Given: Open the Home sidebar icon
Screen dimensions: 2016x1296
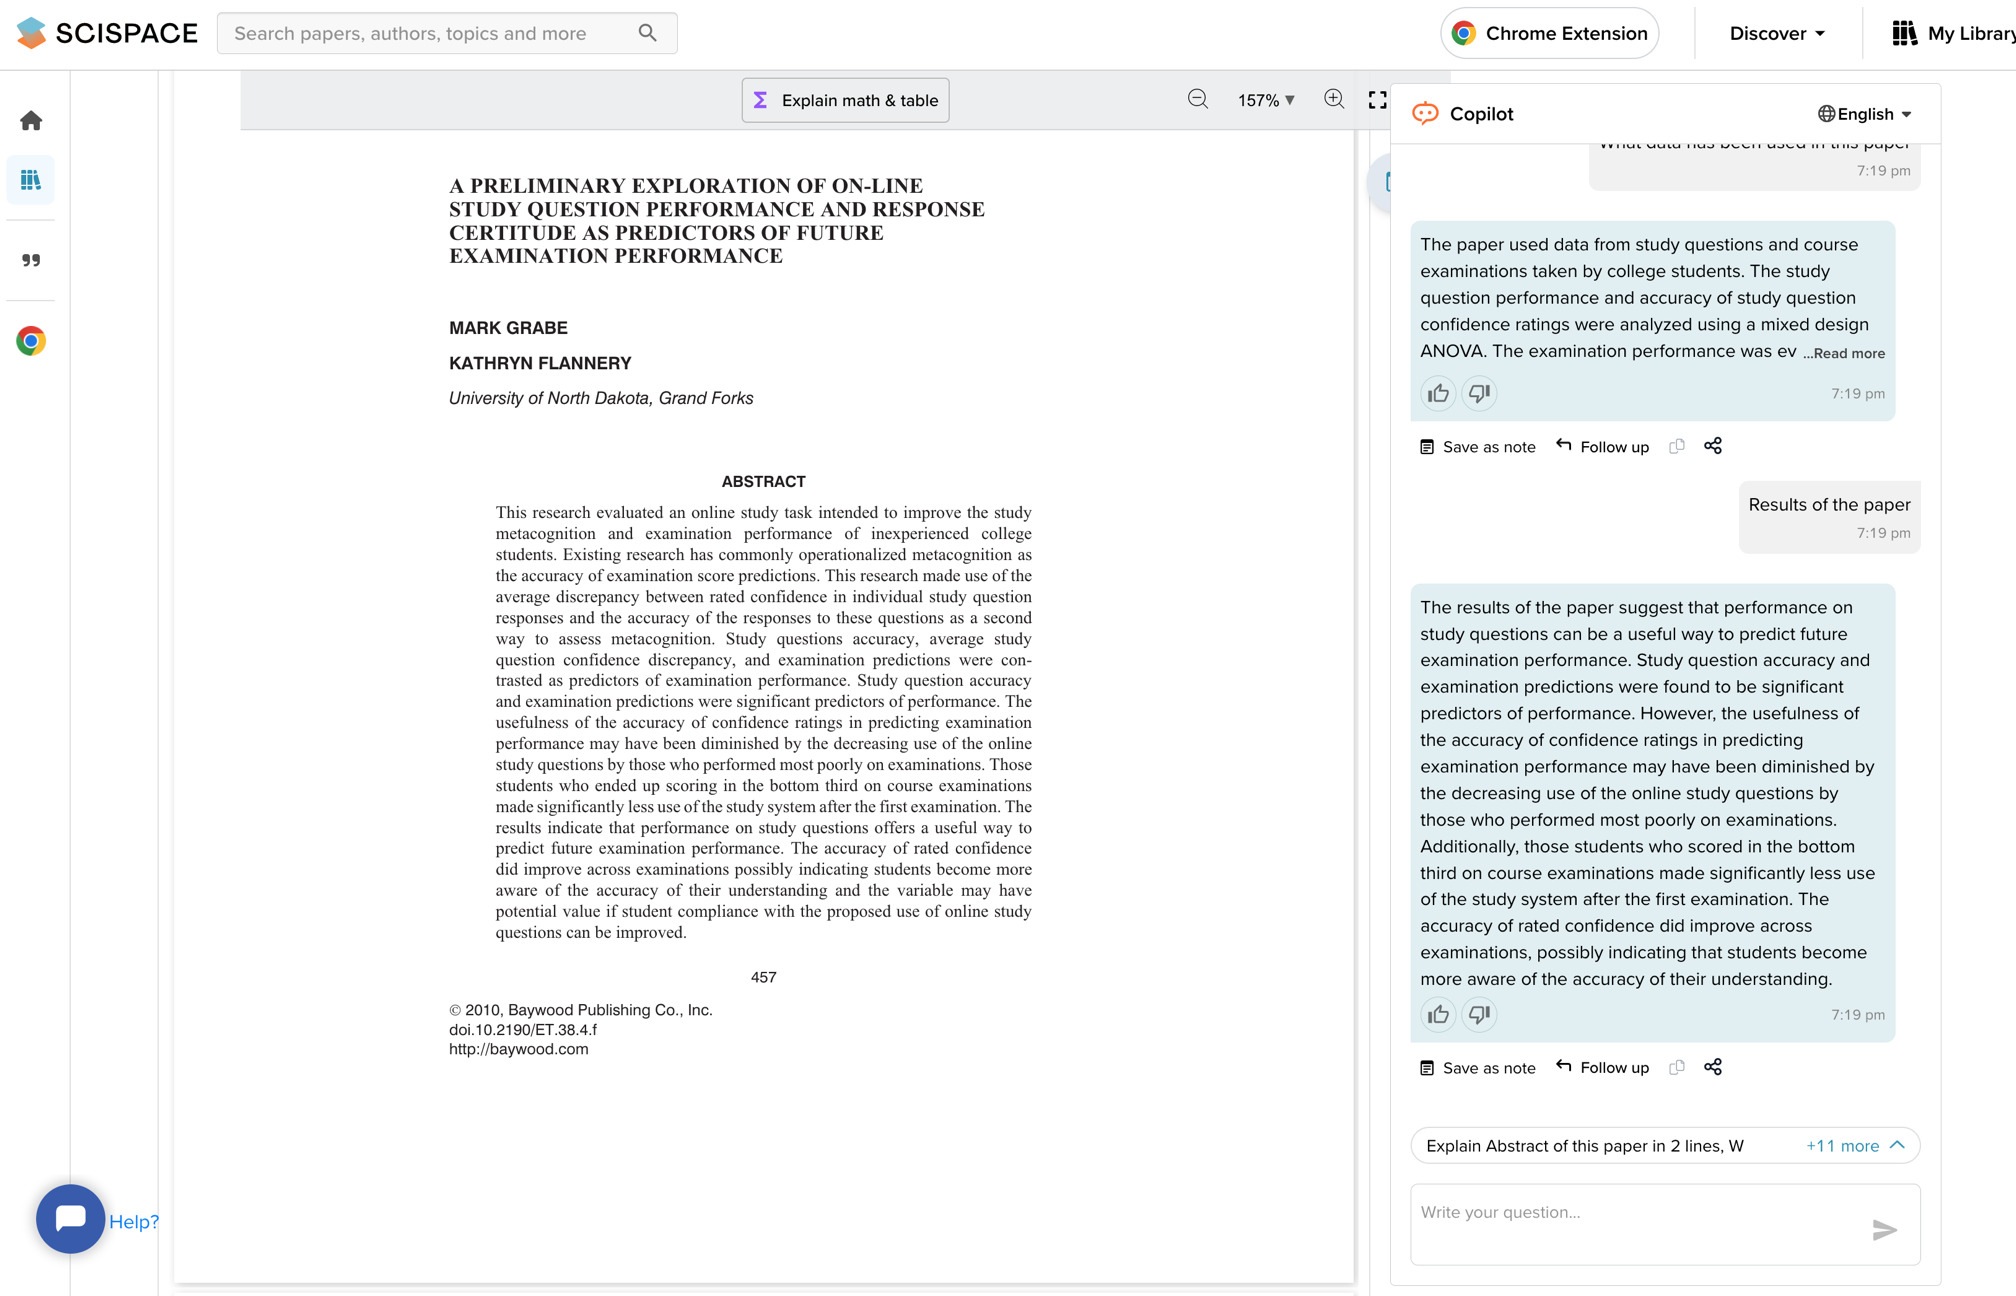Looking at the screenshot, I should (31, 121).
